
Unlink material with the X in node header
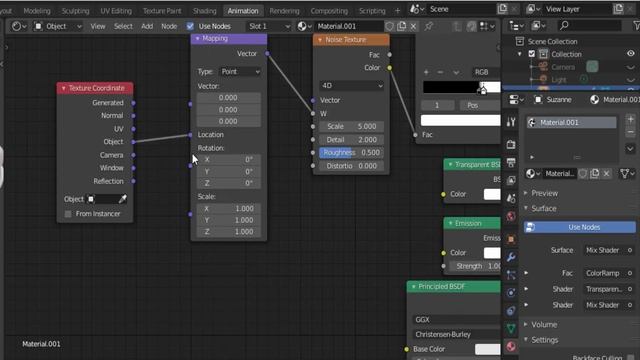point(413,27)
